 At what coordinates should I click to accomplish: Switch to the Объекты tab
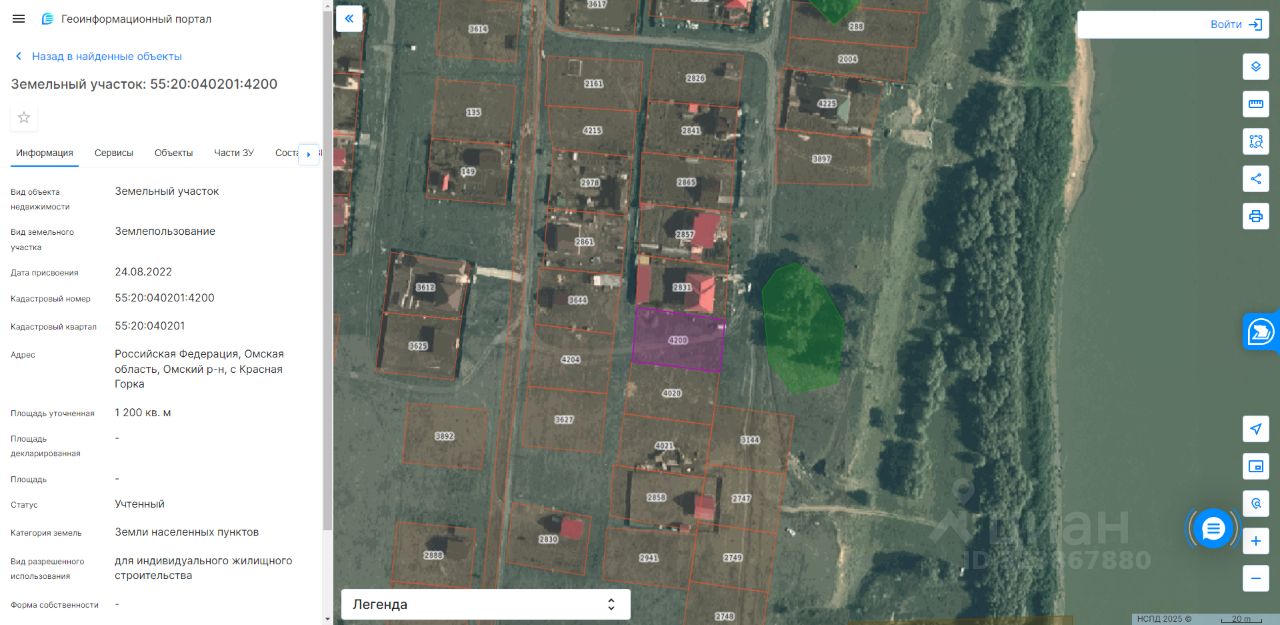pyautogui.click(x=174, y=153)
